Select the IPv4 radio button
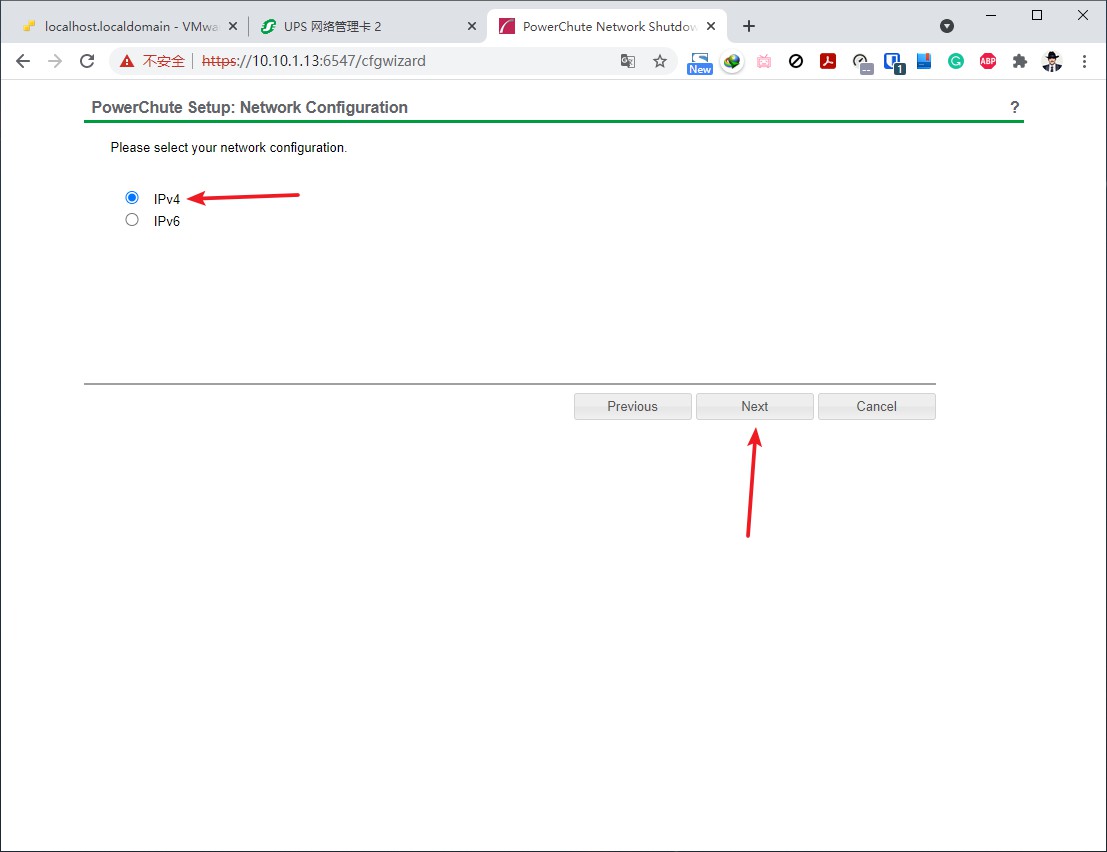 click(132, 198)
